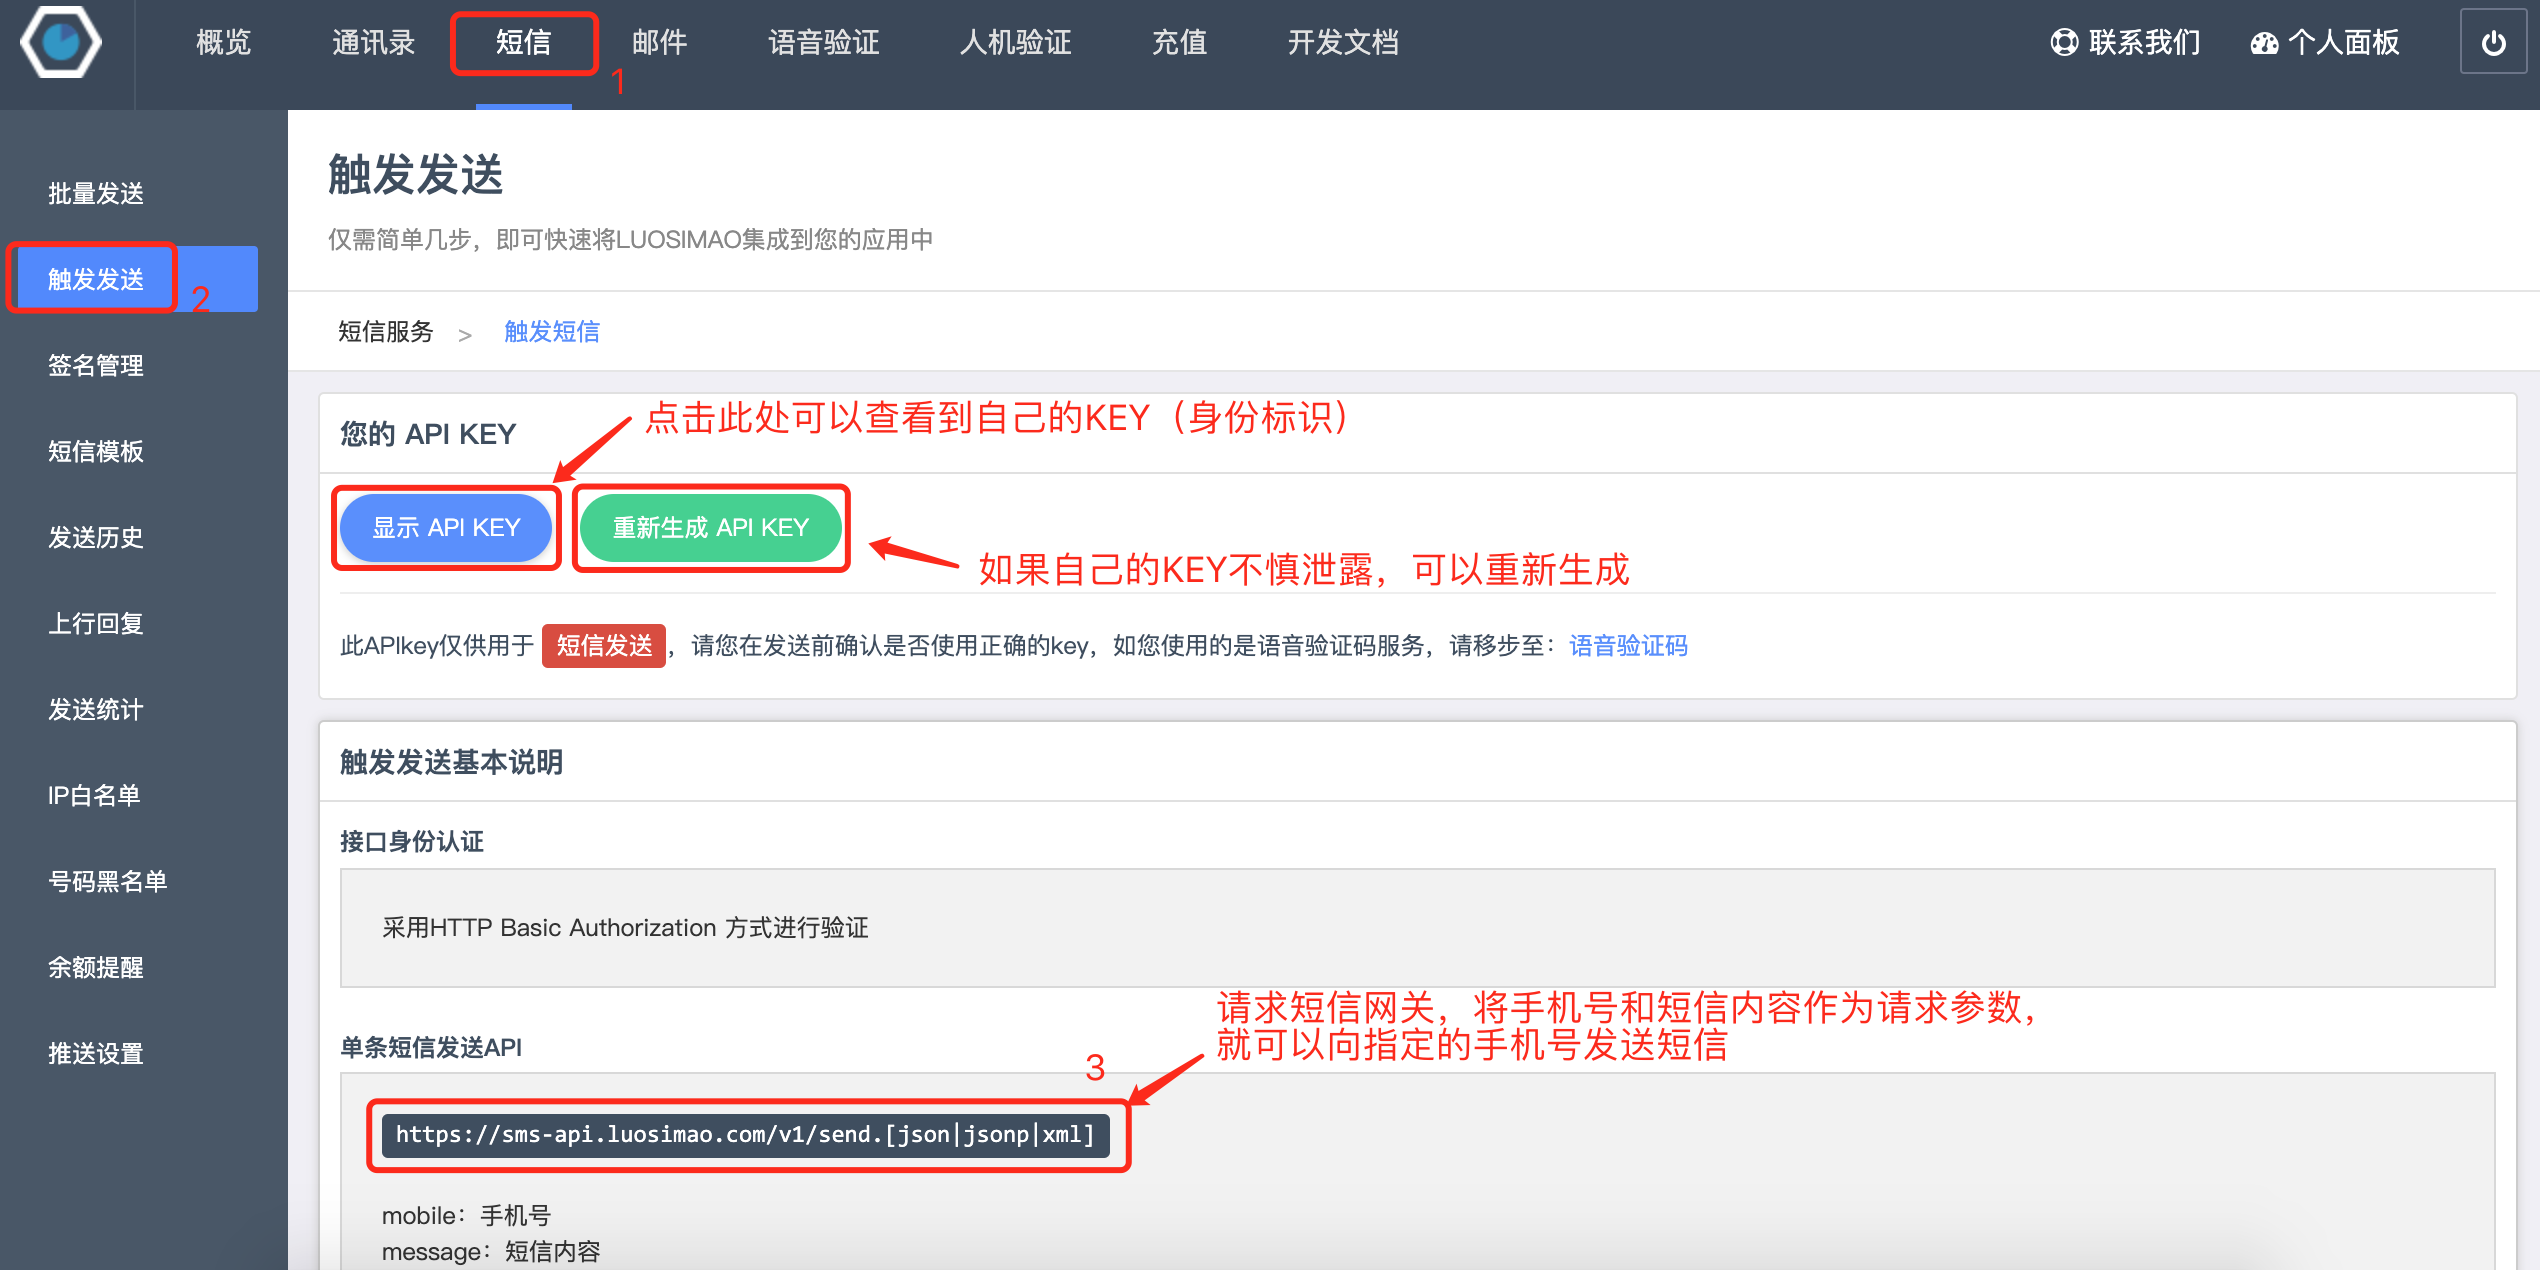Click the dashboard icon beside 个人面板

click(x=2264, y=43)
